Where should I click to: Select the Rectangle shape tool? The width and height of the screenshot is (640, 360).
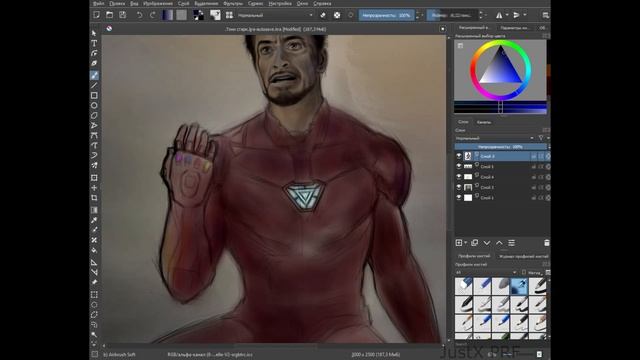94,96
